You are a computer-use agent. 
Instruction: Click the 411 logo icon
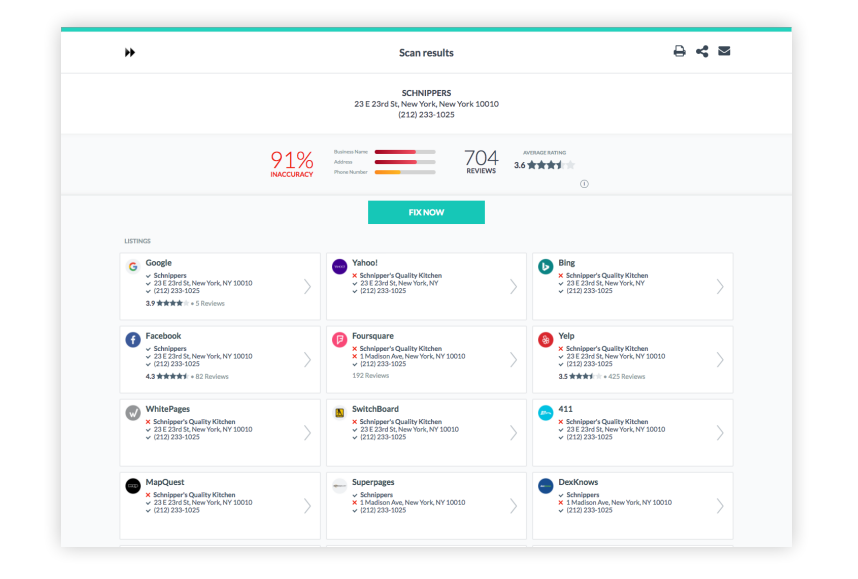coord(546,413)
